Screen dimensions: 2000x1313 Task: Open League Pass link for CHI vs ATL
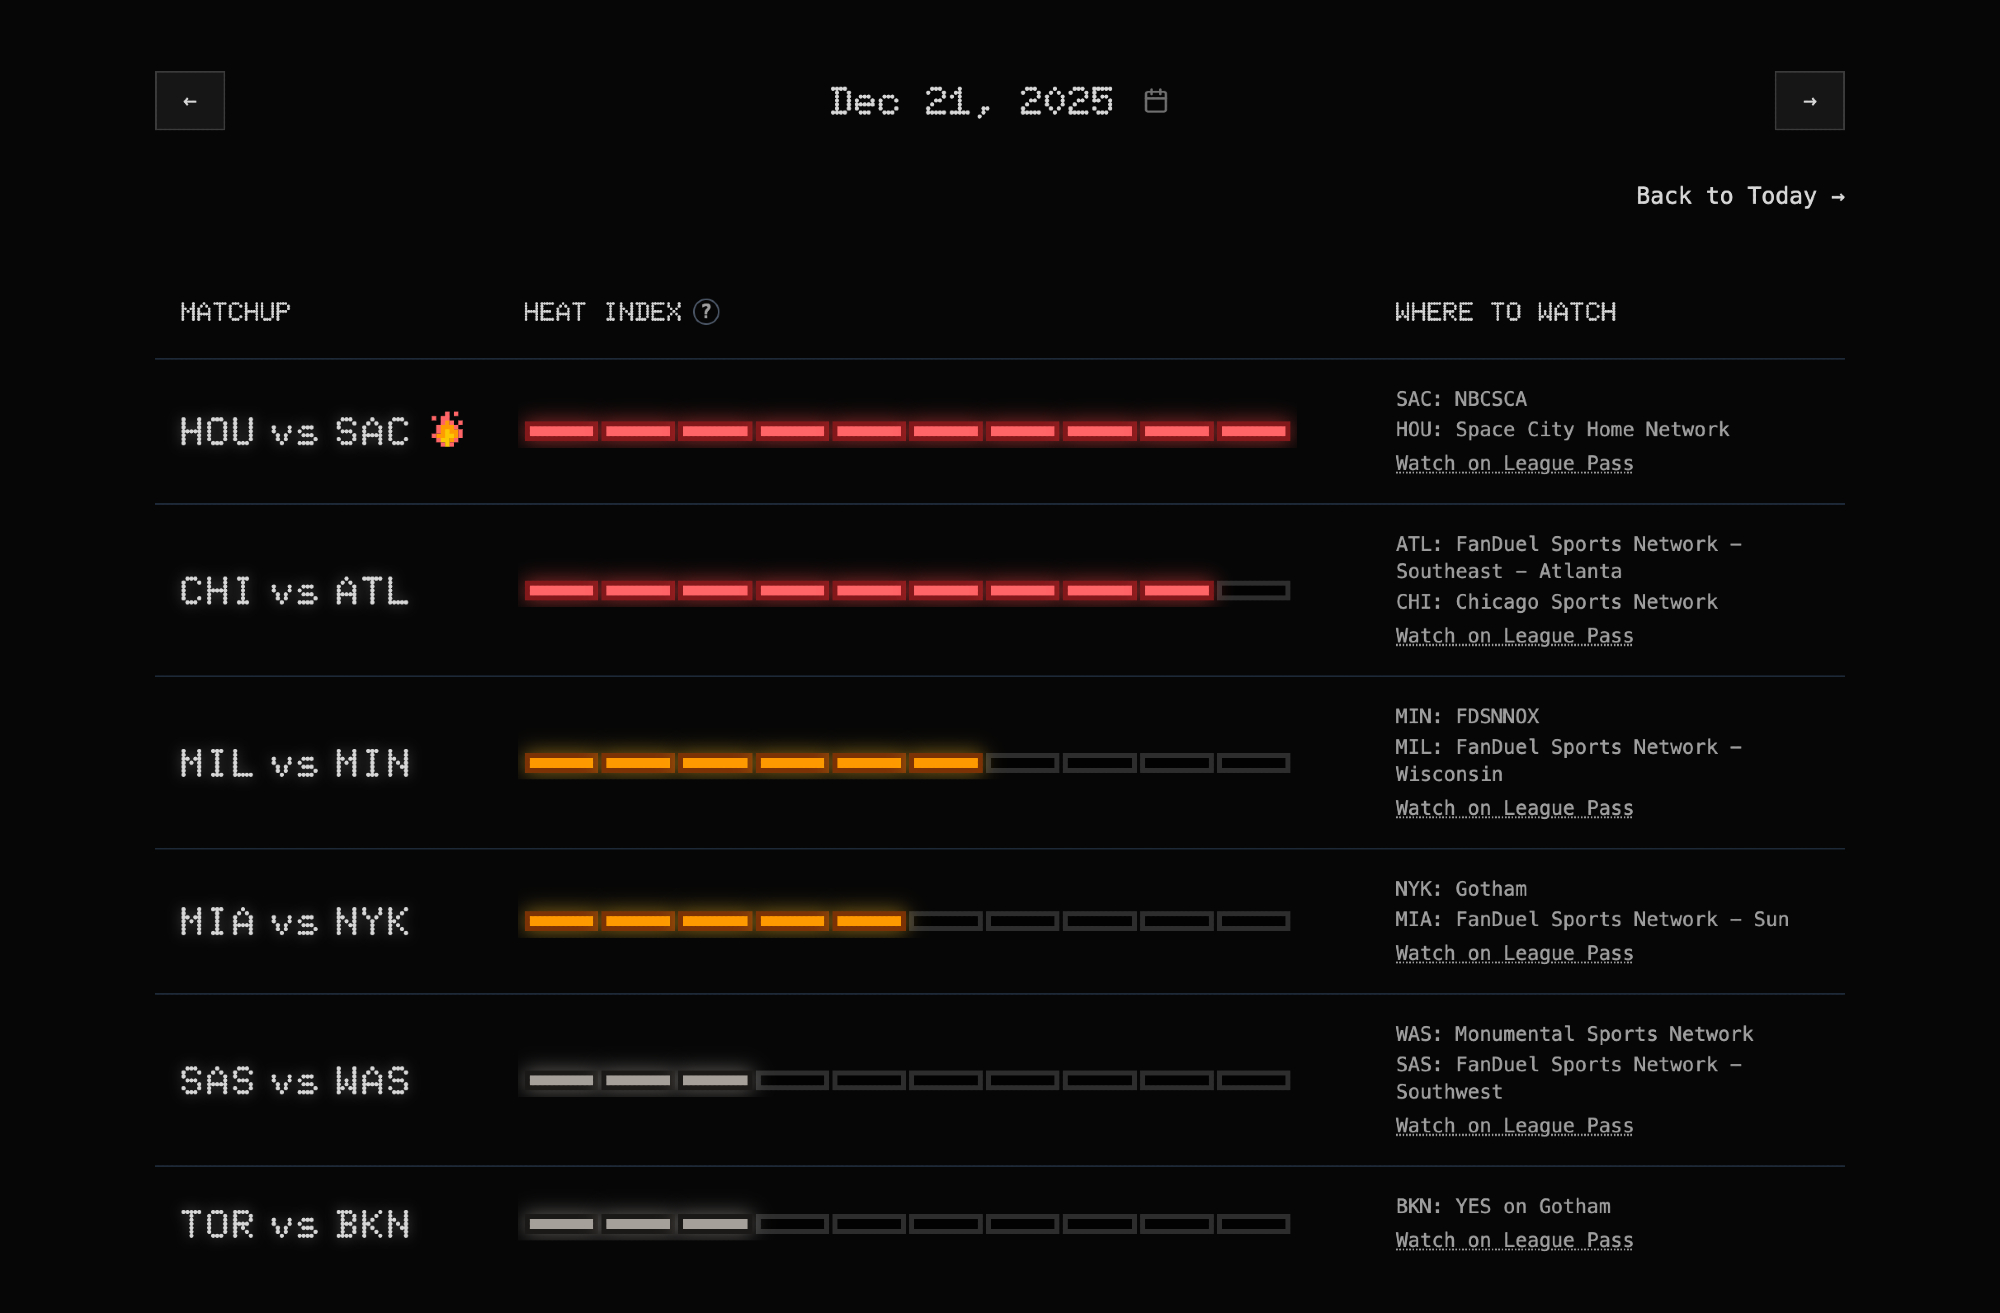[x=1514, y=636]
